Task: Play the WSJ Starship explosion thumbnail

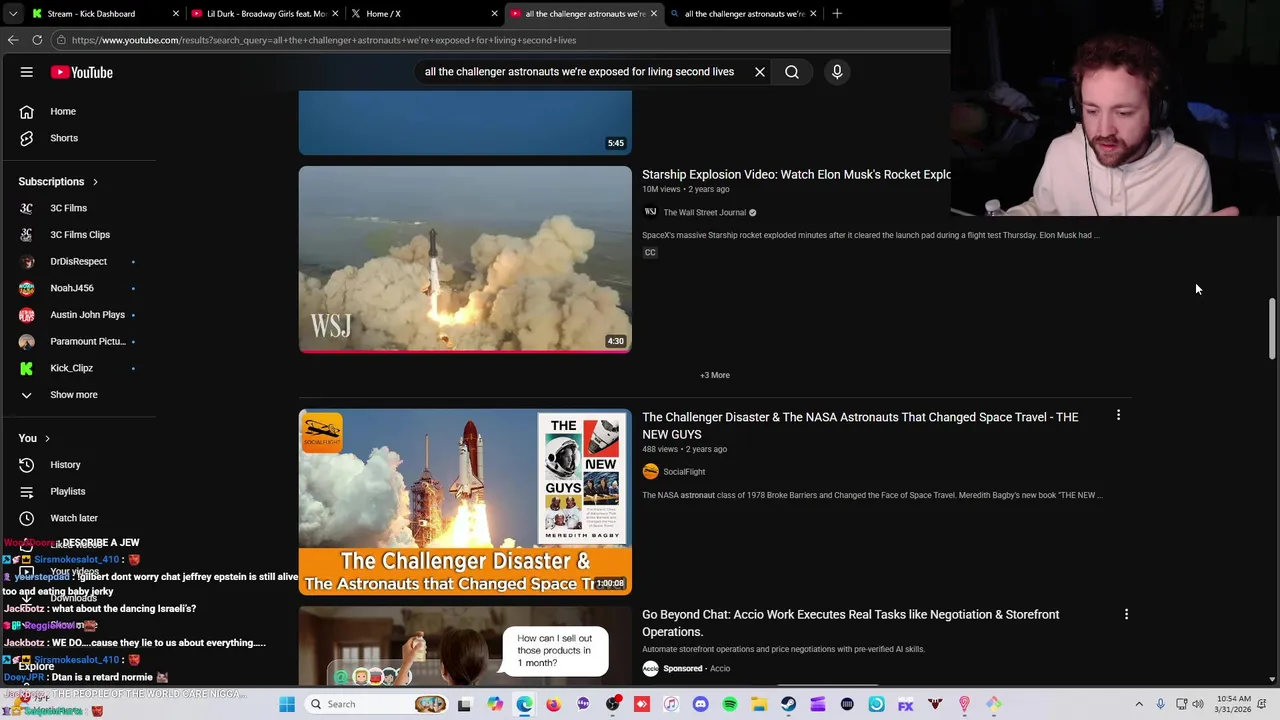Action: [x=465, y=259]
